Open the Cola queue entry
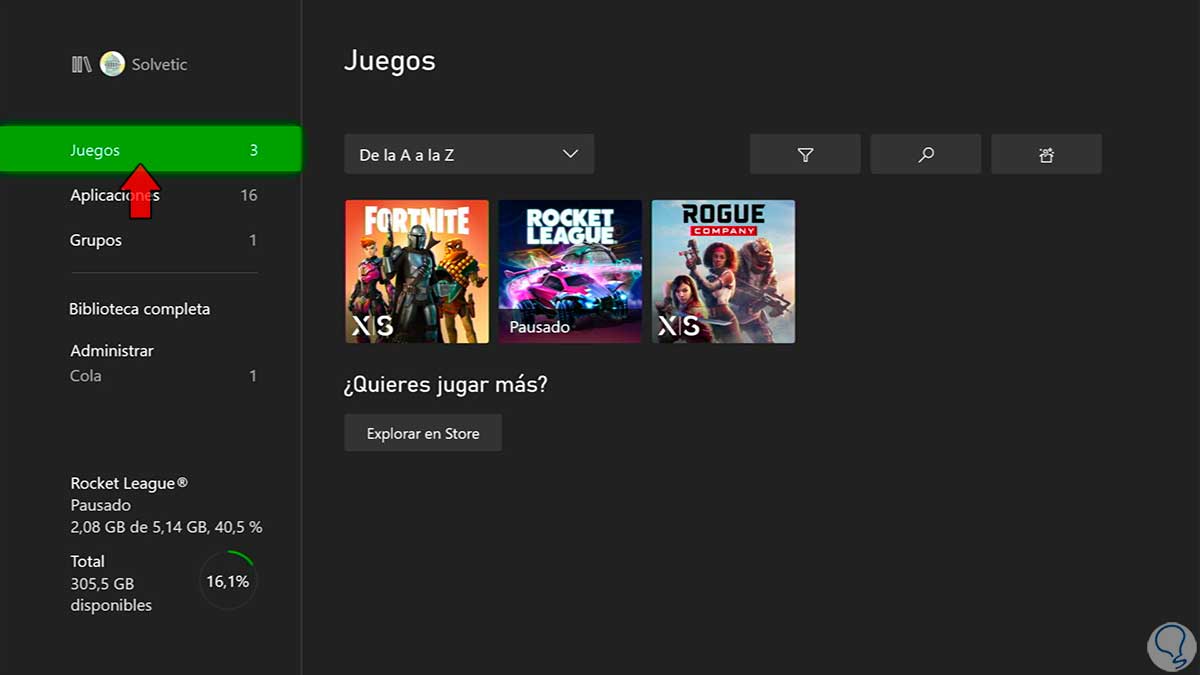 click(x=164, y=376)
